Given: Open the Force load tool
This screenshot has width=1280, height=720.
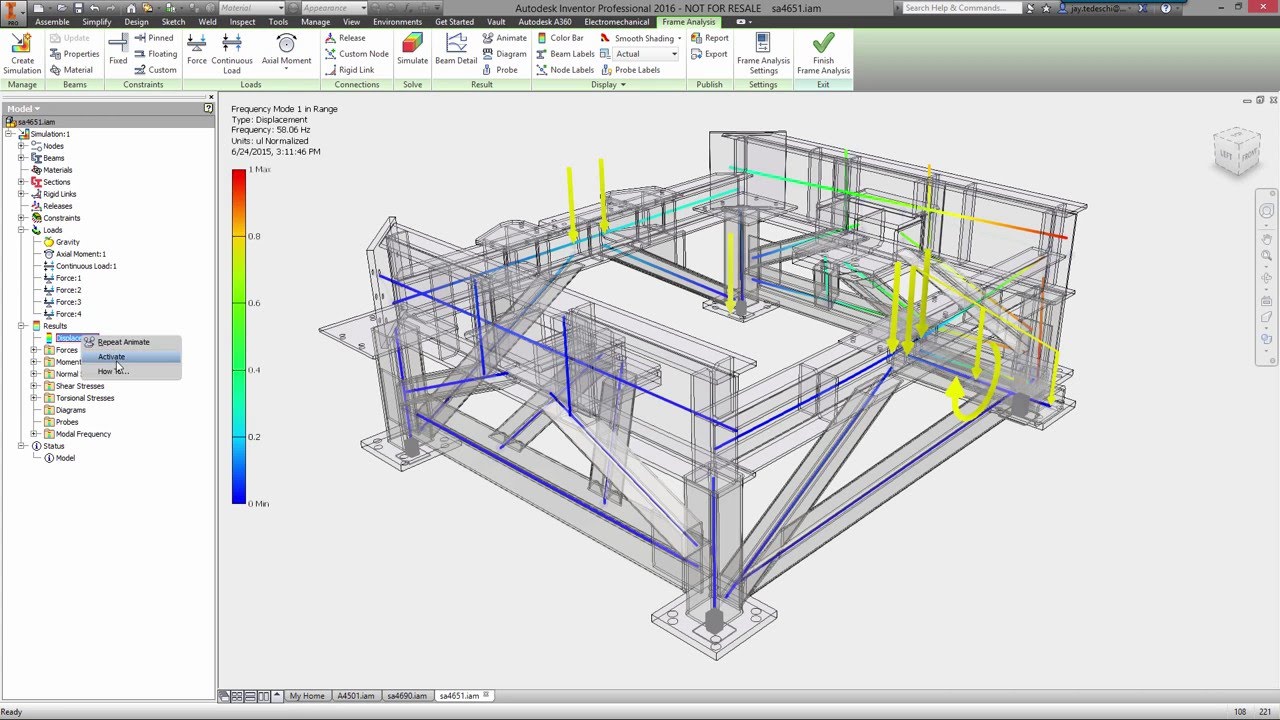Looking at the screenshot, I should (x=196, y=50).
